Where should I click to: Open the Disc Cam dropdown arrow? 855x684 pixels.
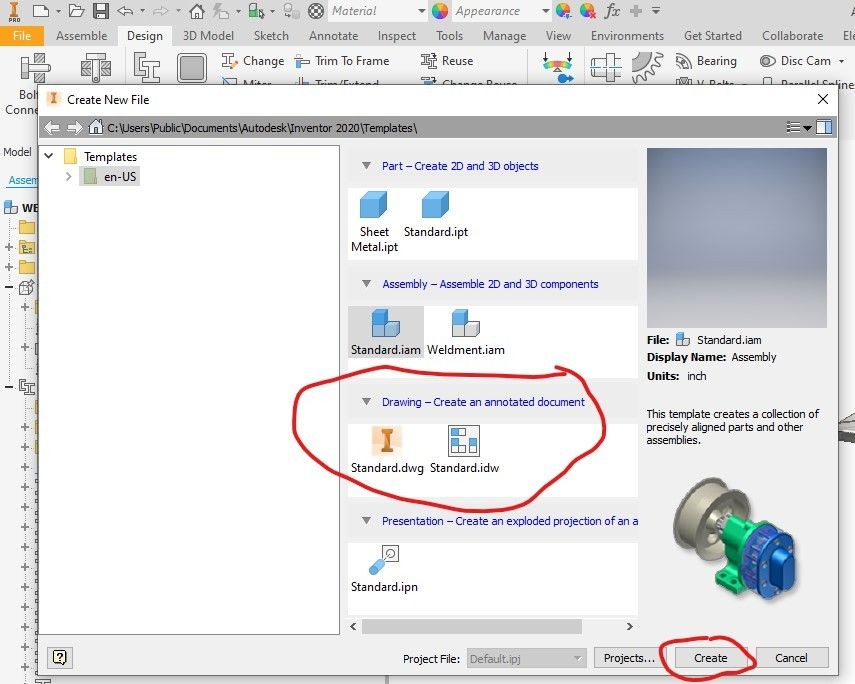pos(842,61)
